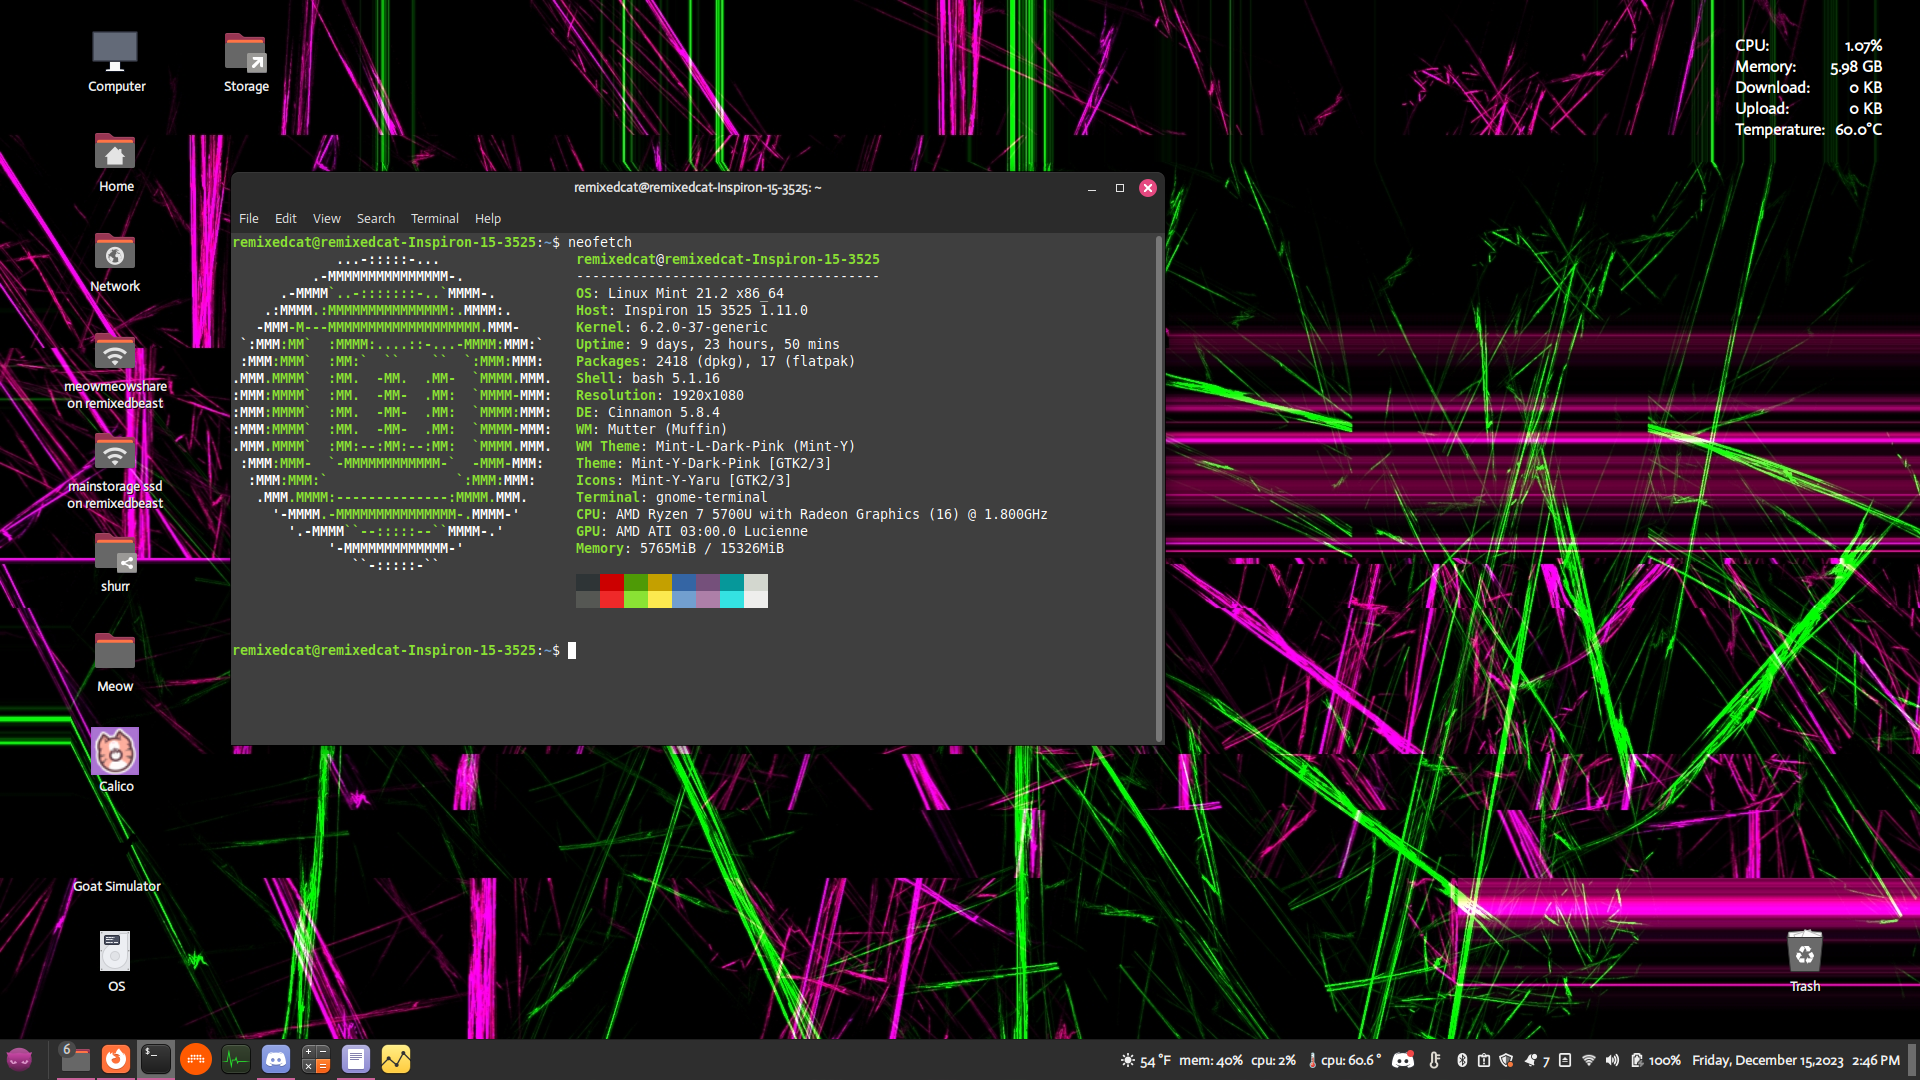Select the OS drive desktop icon
The height and width of the screenshot is (1080, 1920).
pos(116,960)
